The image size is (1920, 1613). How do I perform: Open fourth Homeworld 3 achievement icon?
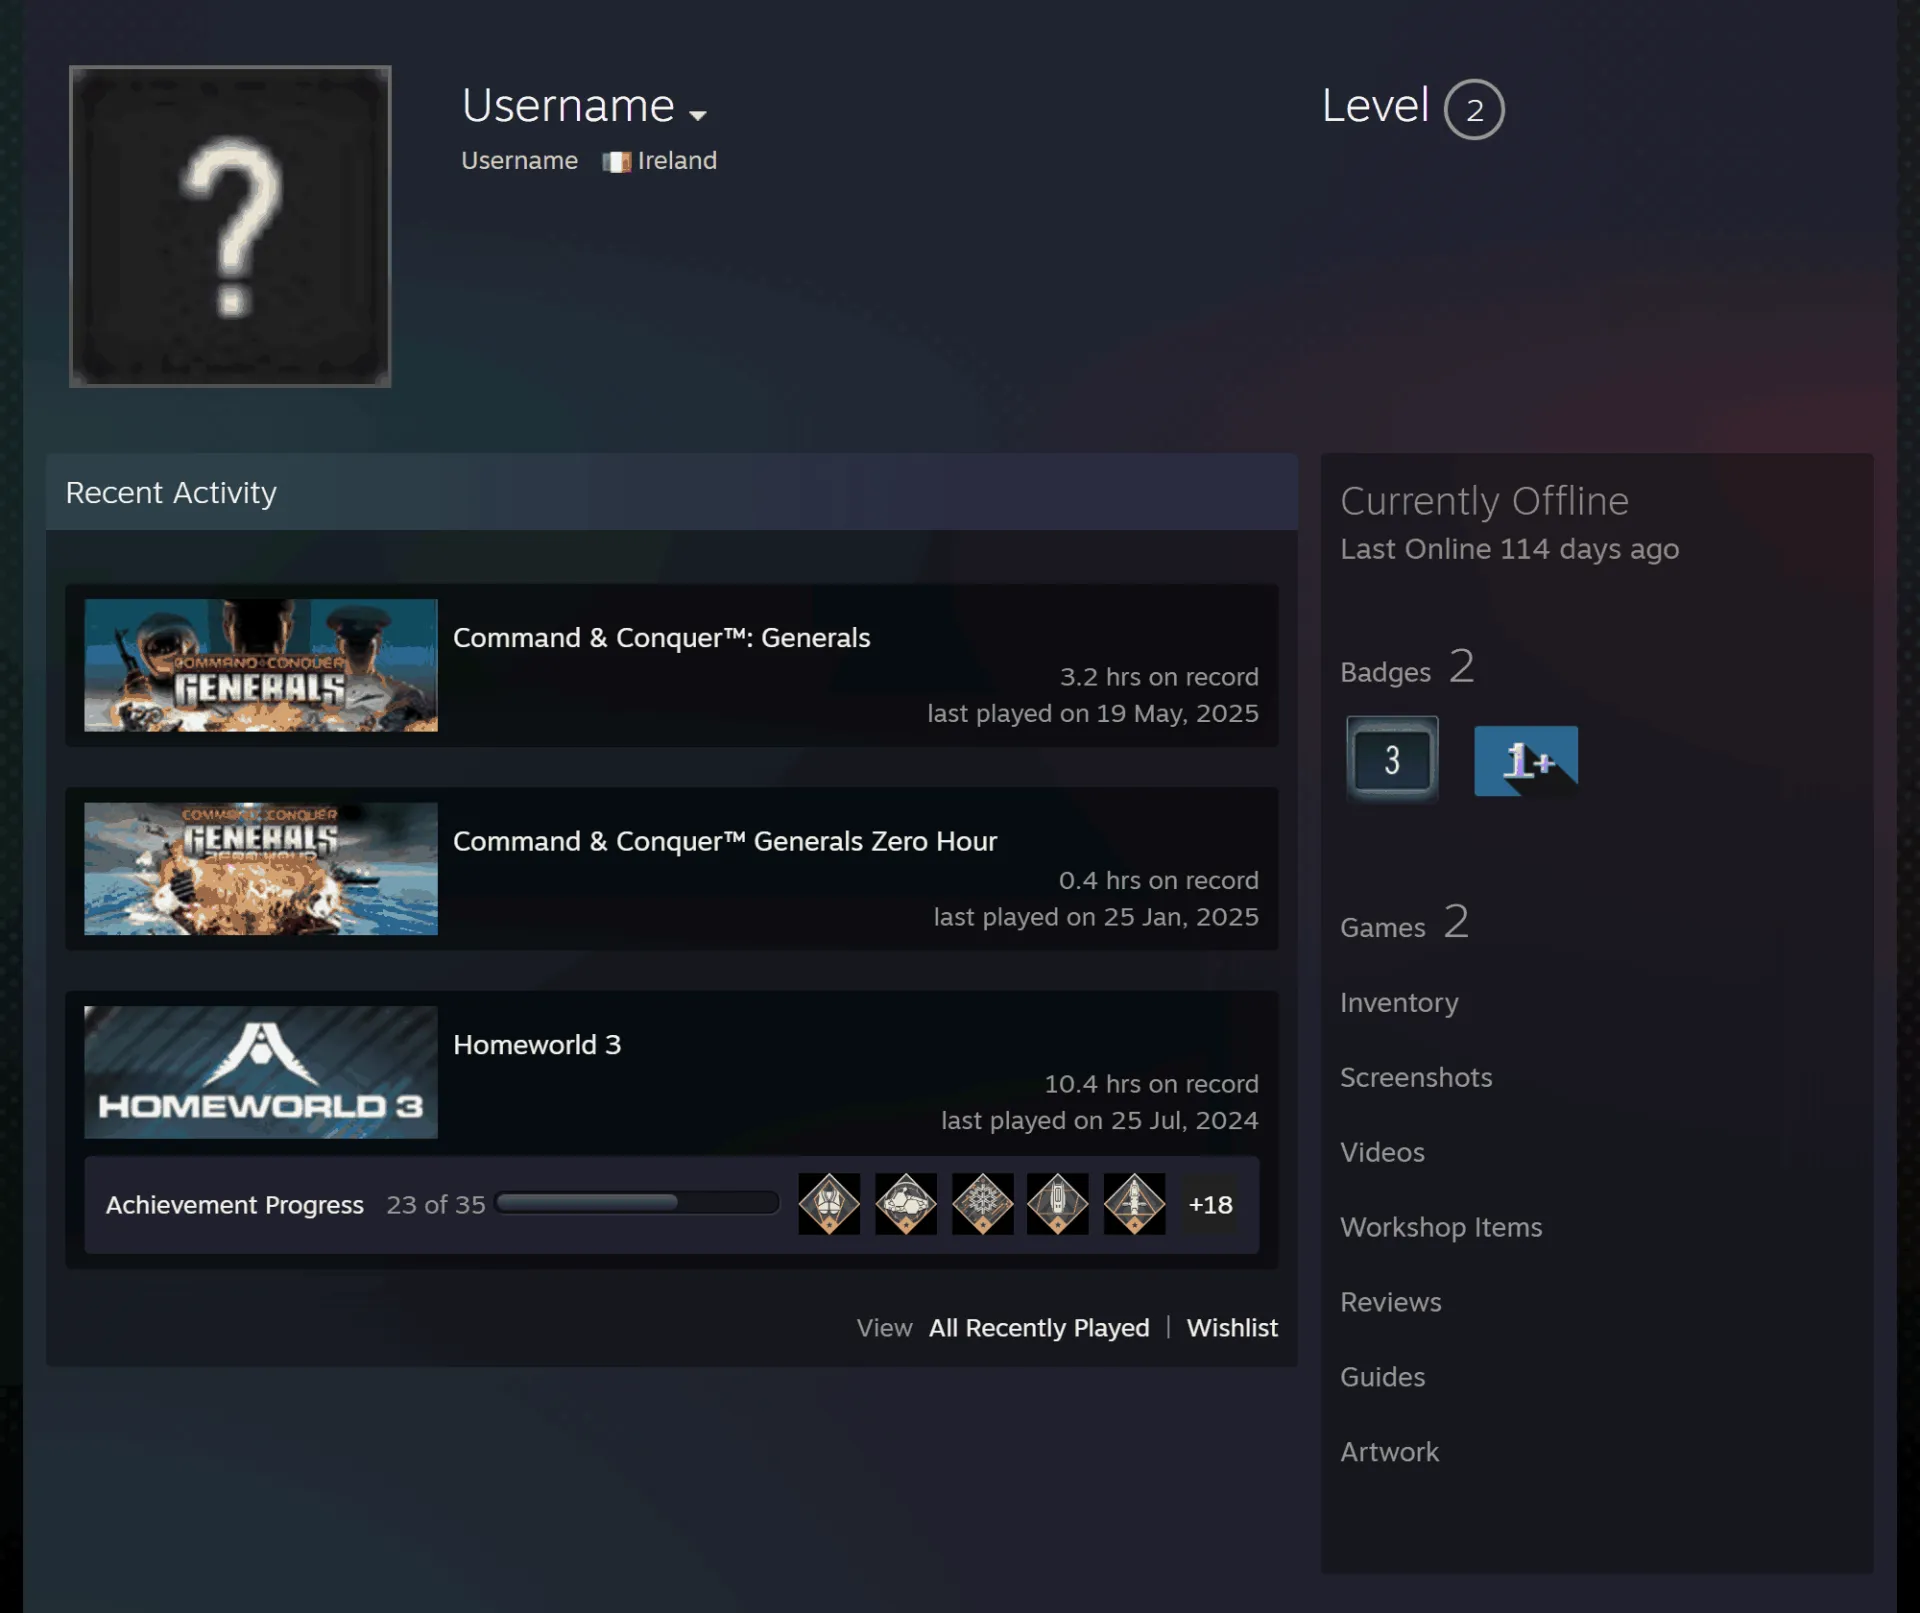(x=1058, y=1204)
